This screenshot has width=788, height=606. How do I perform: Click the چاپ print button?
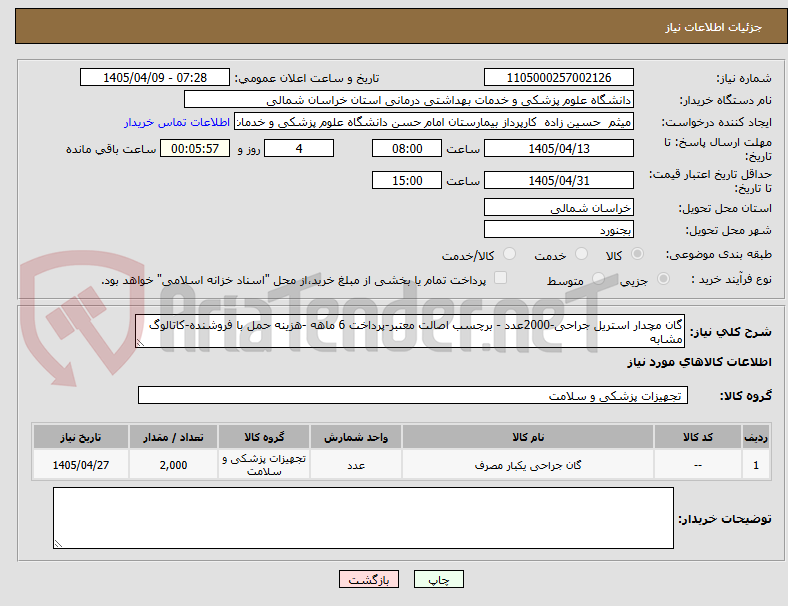pos(439,579)
